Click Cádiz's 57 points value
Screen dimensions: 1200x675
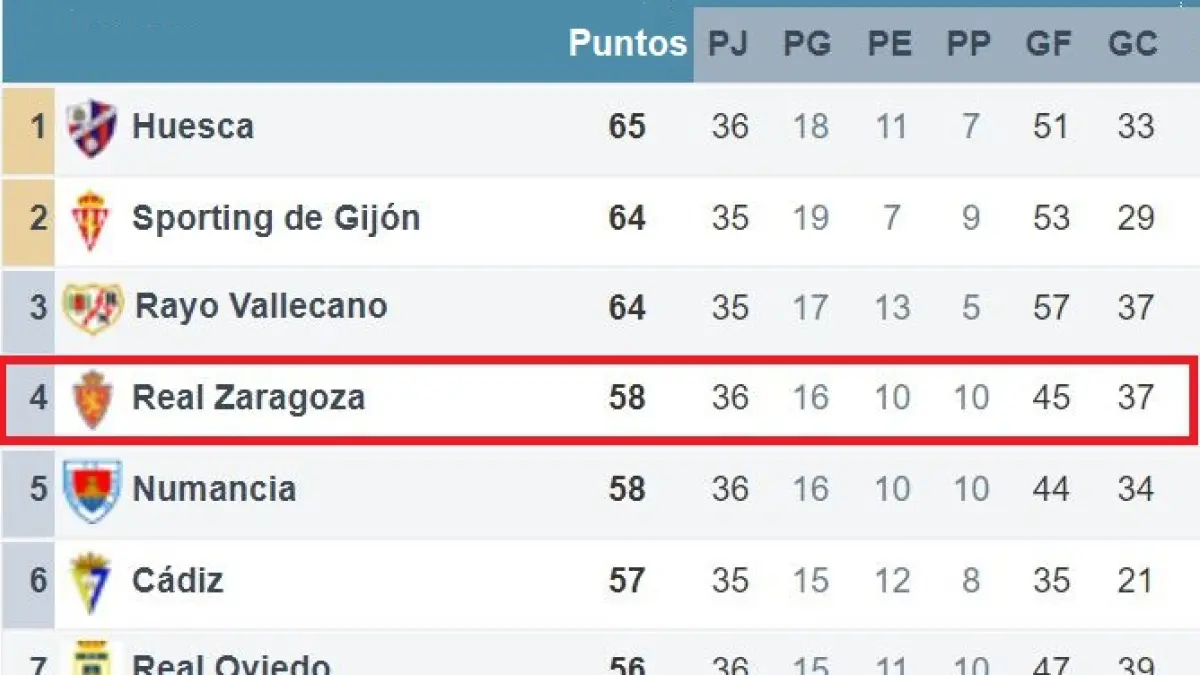627,581
